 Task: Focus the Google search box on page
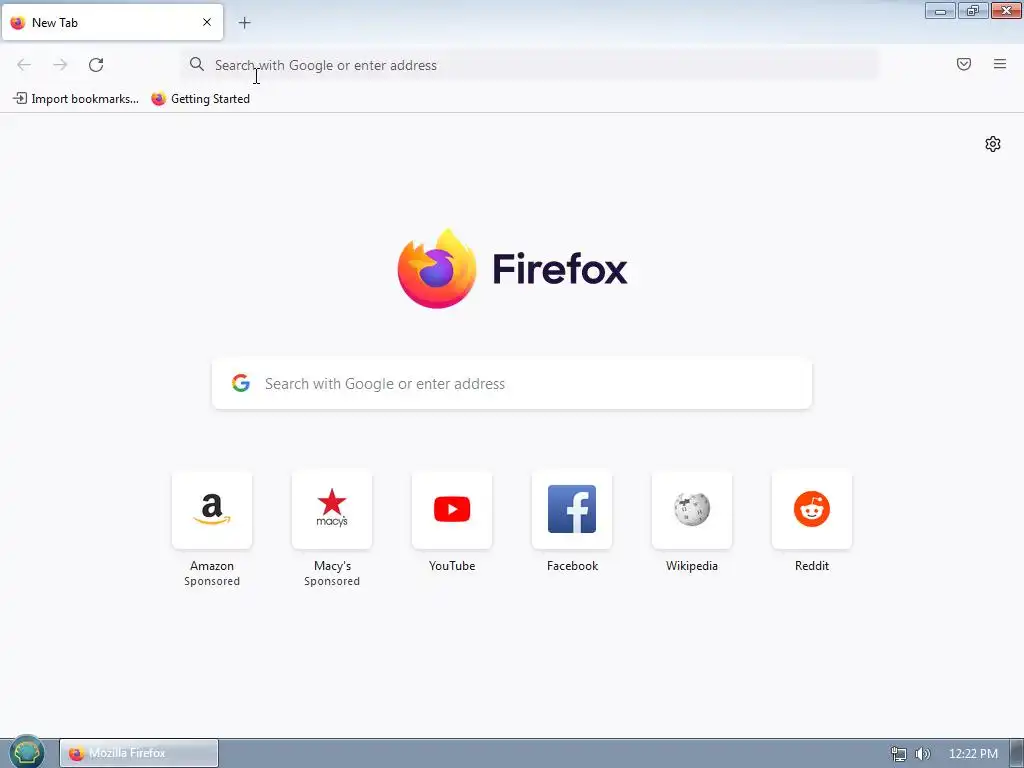(512, 383)
